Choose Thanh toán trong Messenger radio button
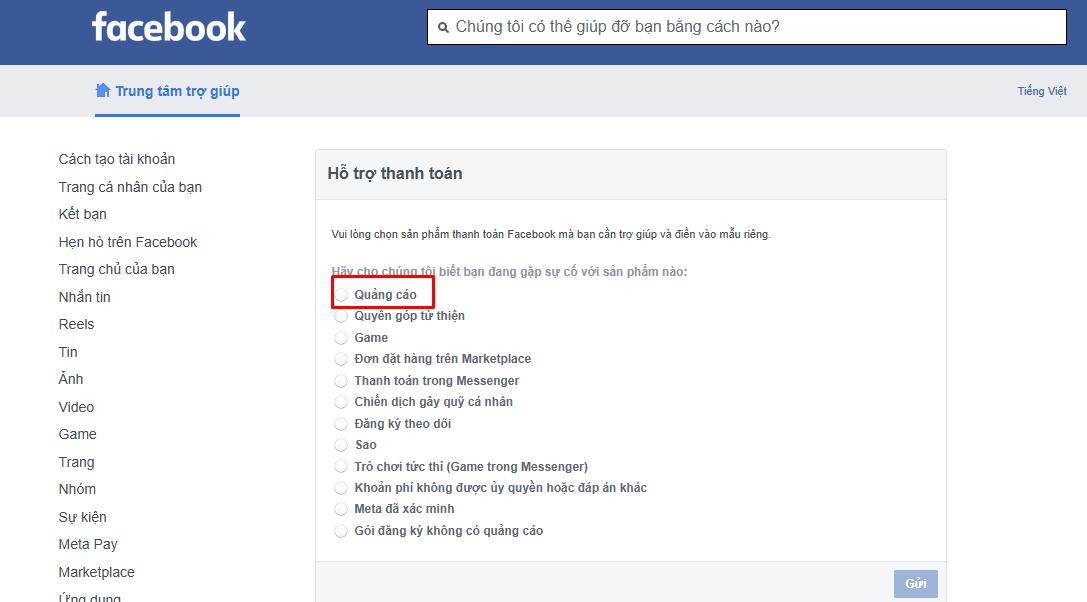1087x602 pixels. pos(340,381)
